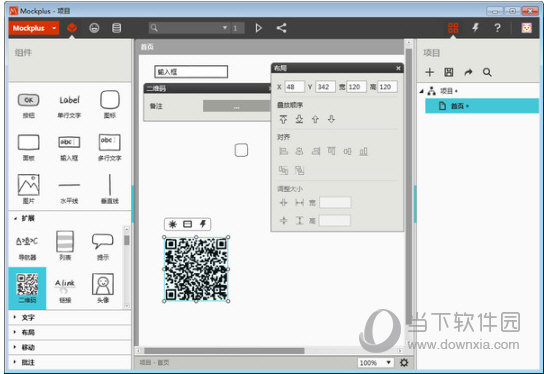Screen dimensions: 544x374
Task: Collapse the 项目 tree root node
Action: (x=421, y=91)
